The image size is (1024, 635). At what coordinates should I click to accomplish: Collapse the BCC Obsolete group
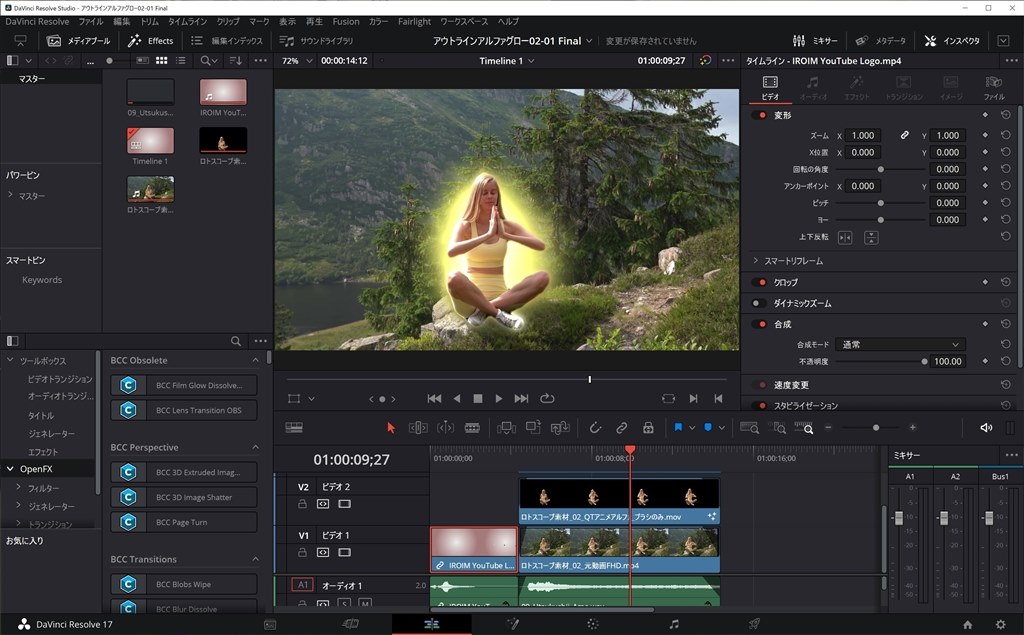[255, 360]
